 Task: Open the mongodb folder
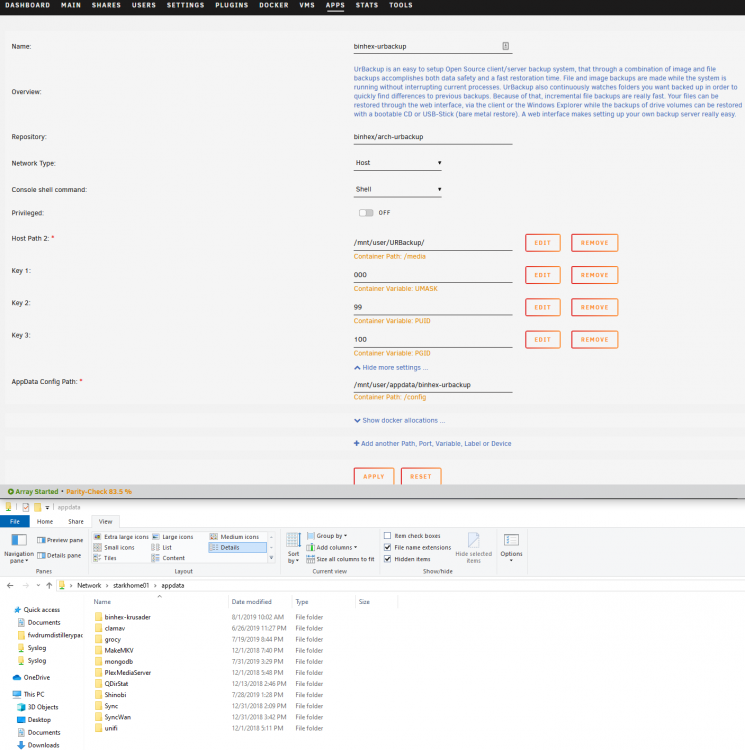(114, 662)
